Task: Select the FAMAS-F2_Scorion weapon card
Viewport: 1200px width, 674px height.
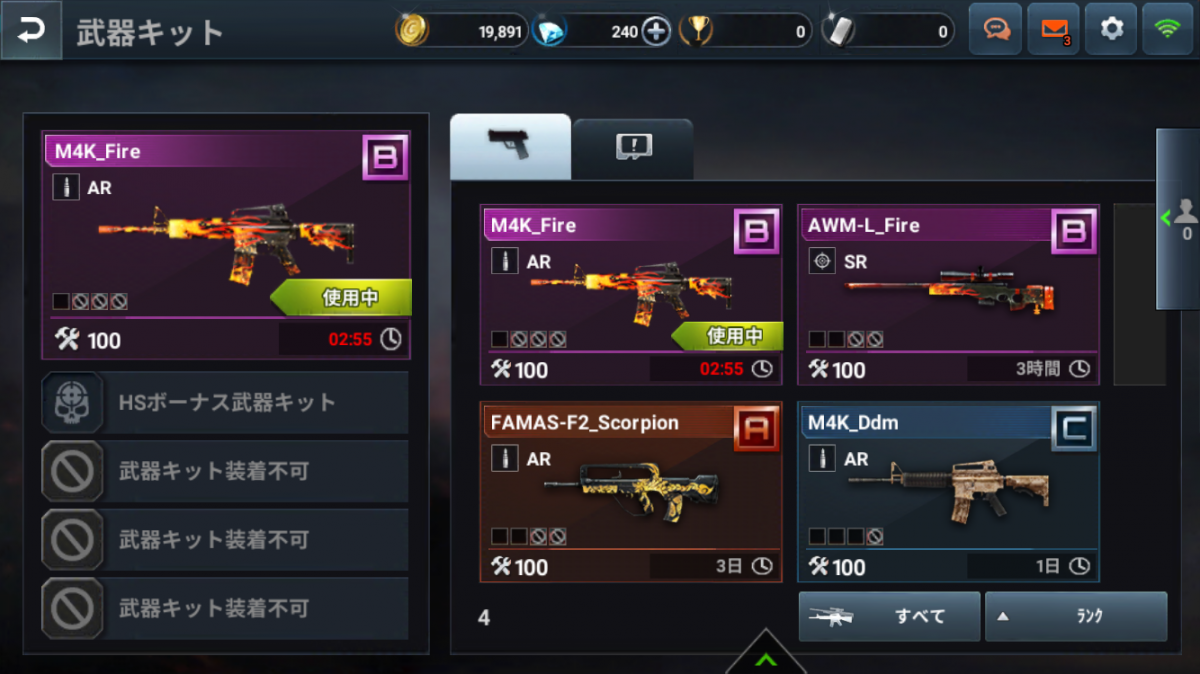Action: point(631,492)
